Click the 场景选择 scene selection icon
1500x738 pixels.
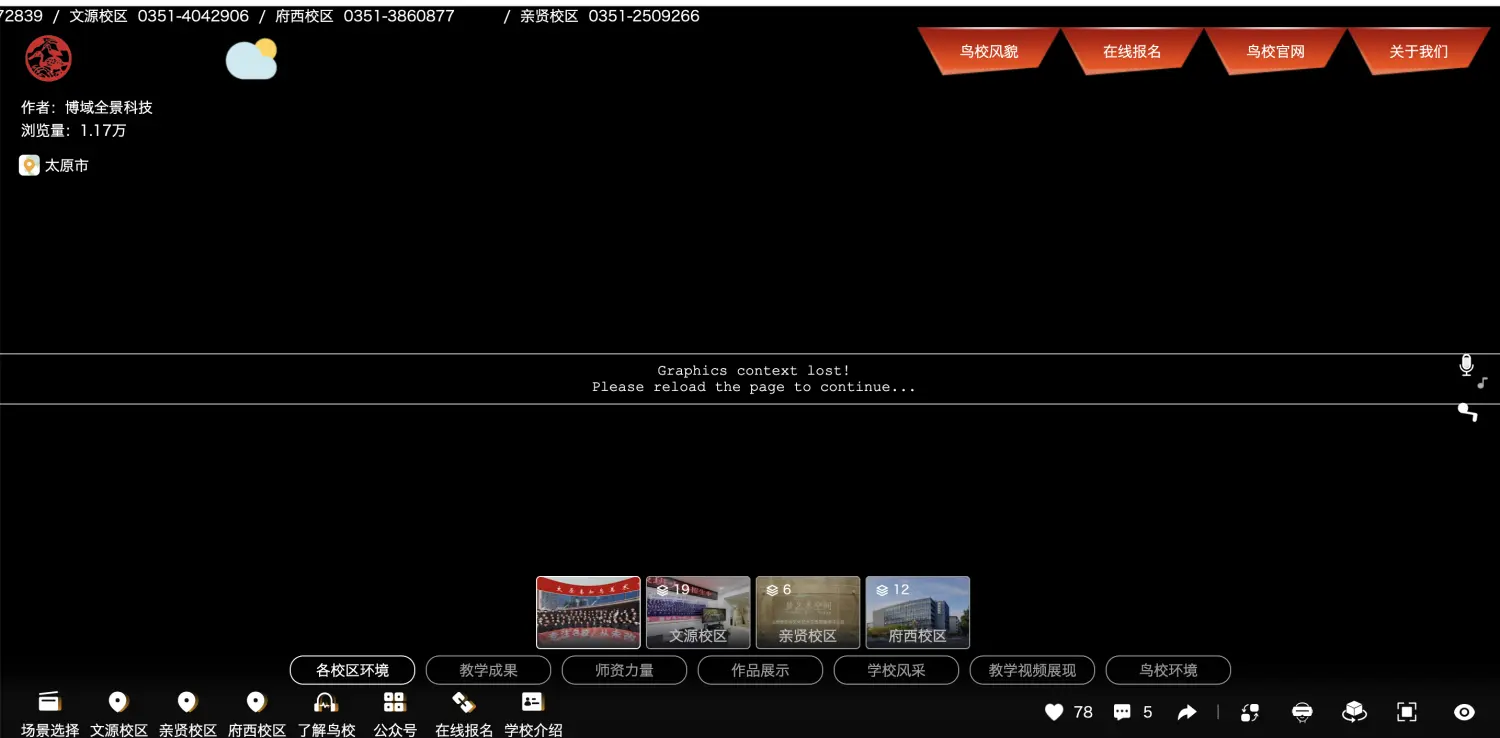(x=49, y=702)
